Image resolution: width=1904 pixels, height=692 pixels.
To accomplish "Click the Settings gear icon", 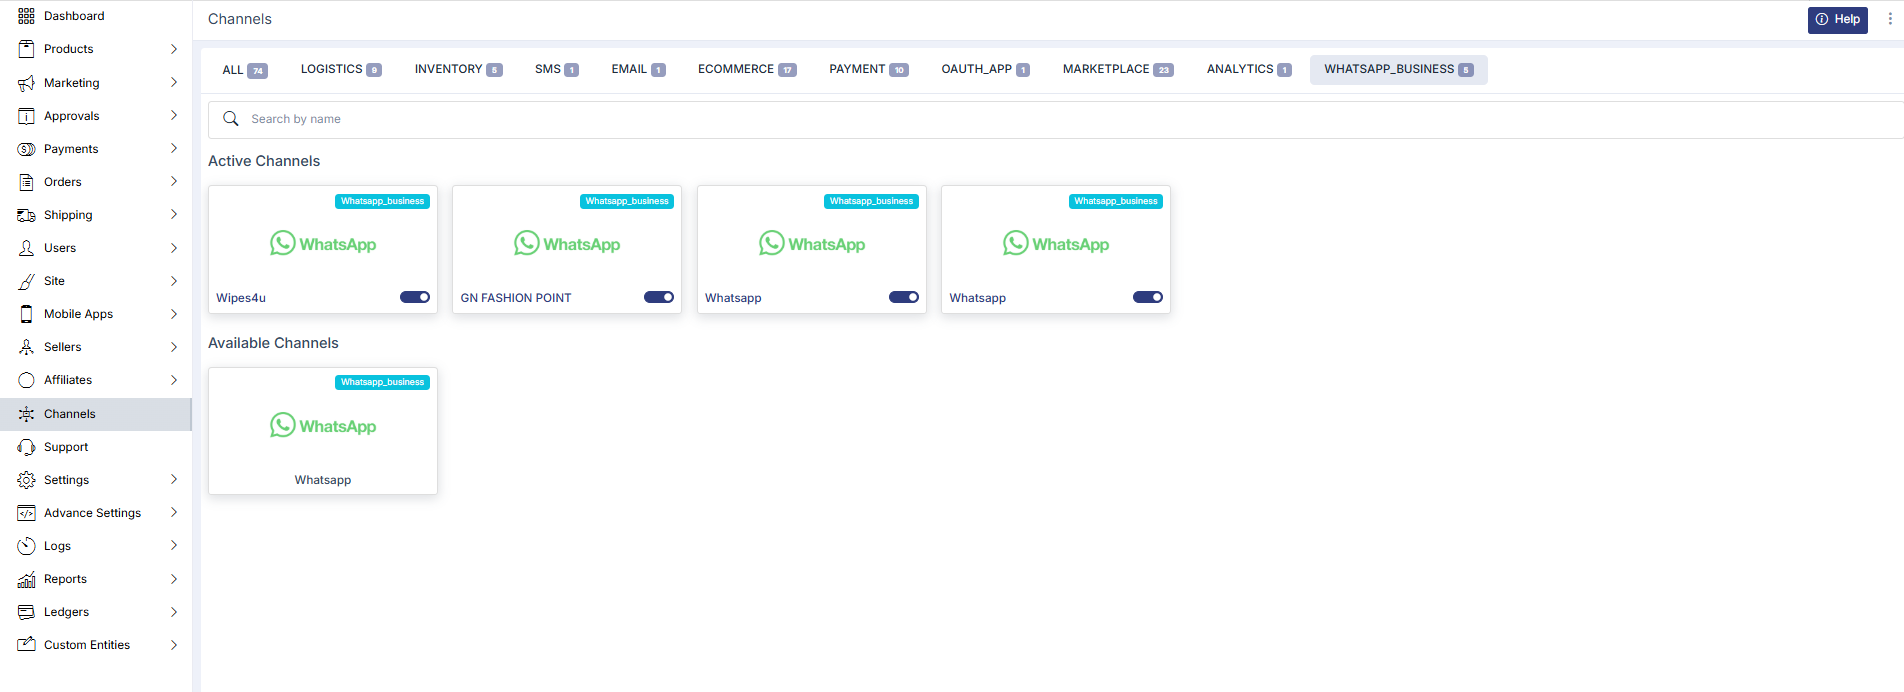I will 26,480.
